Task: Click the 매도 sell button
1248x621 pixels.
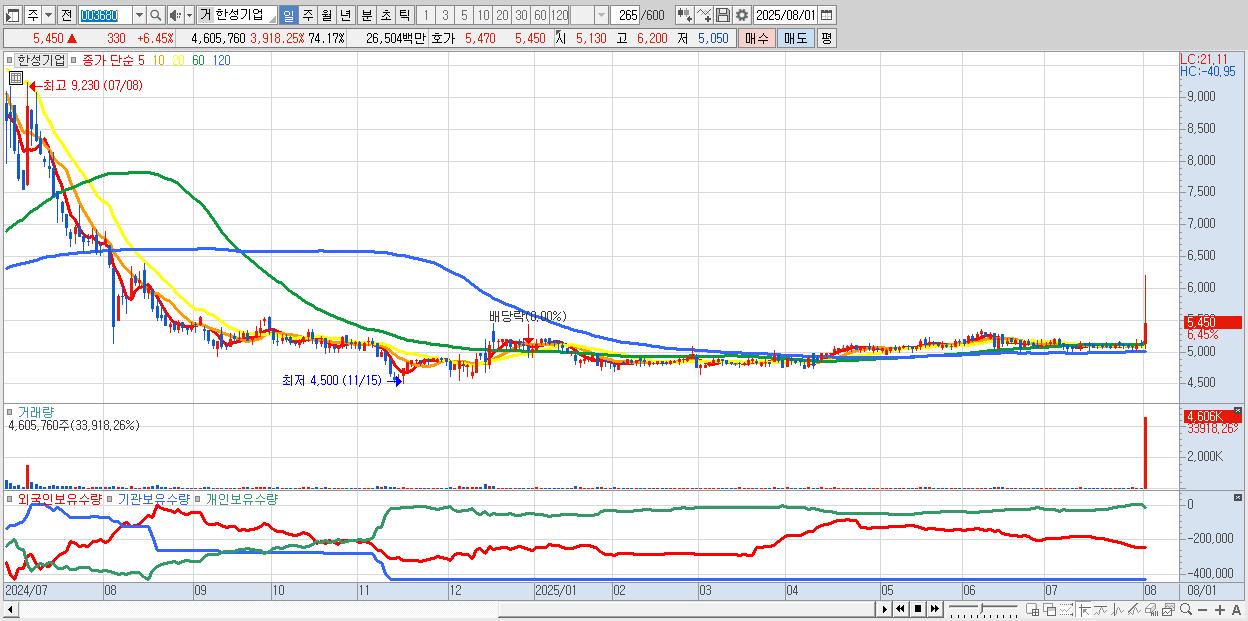Action: pyautogui.click(x=795, y=38)
